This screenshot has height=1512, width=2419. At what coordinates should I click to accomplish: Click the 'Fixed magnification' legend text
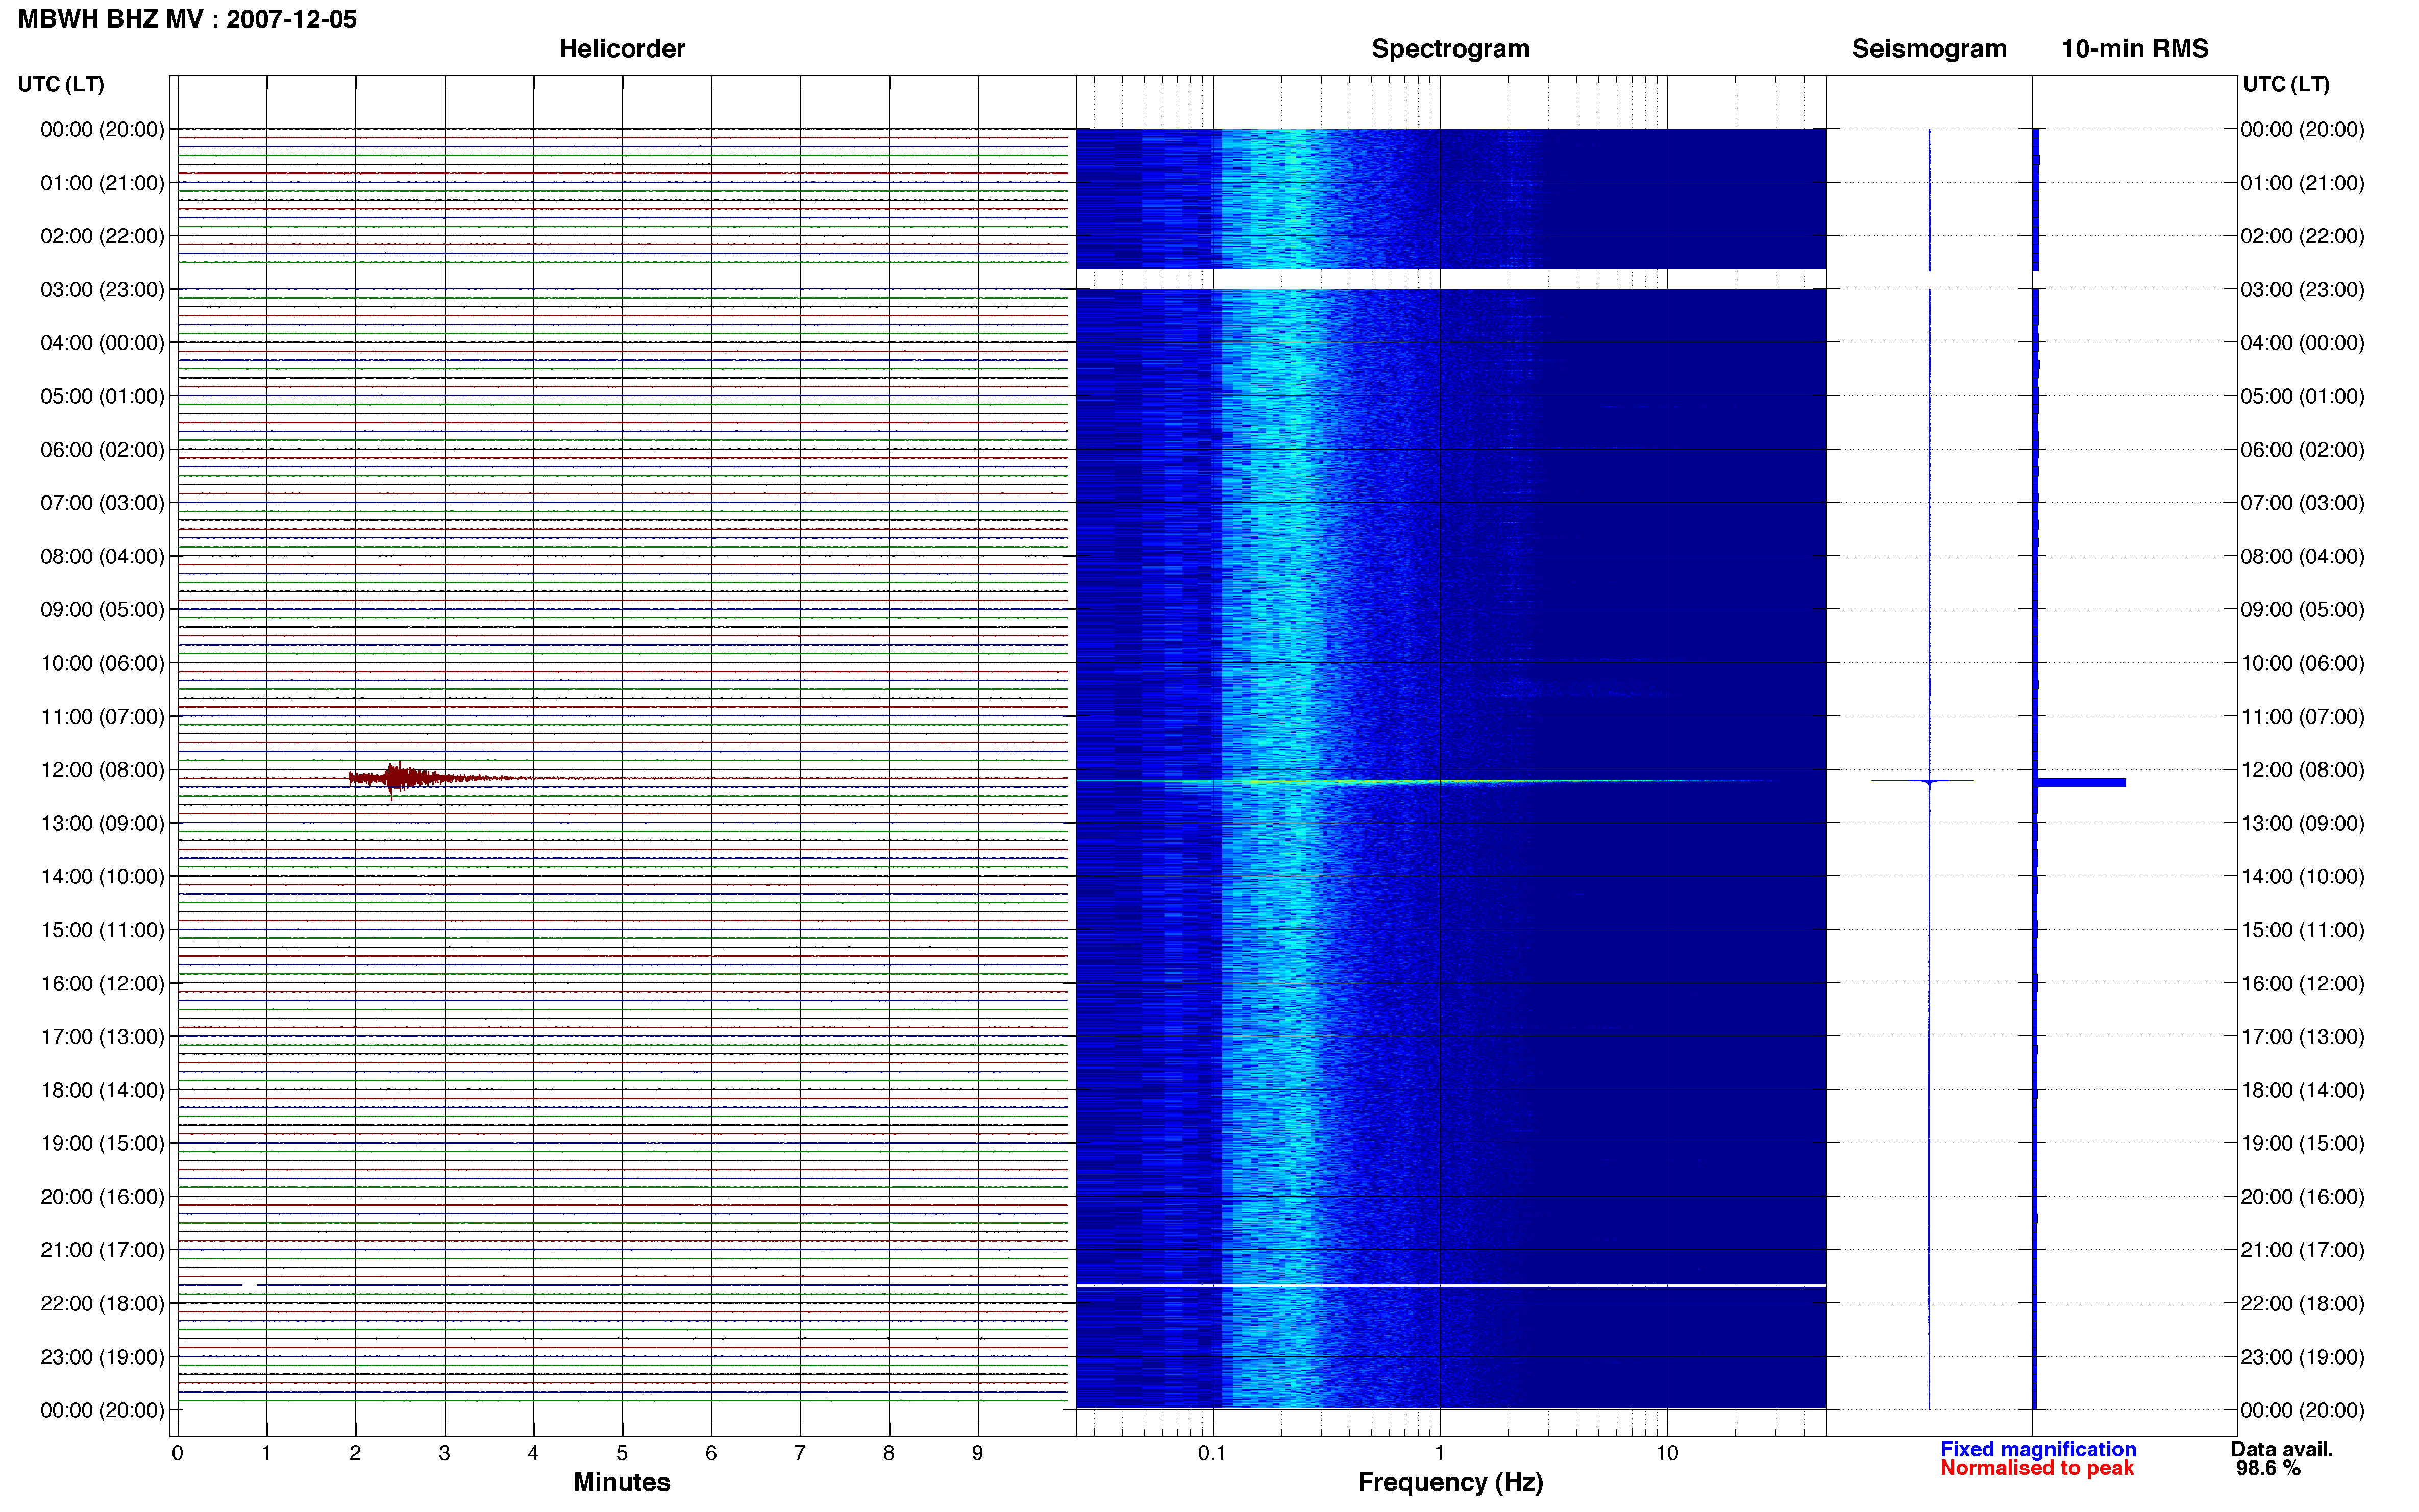coord(2038,1449)
